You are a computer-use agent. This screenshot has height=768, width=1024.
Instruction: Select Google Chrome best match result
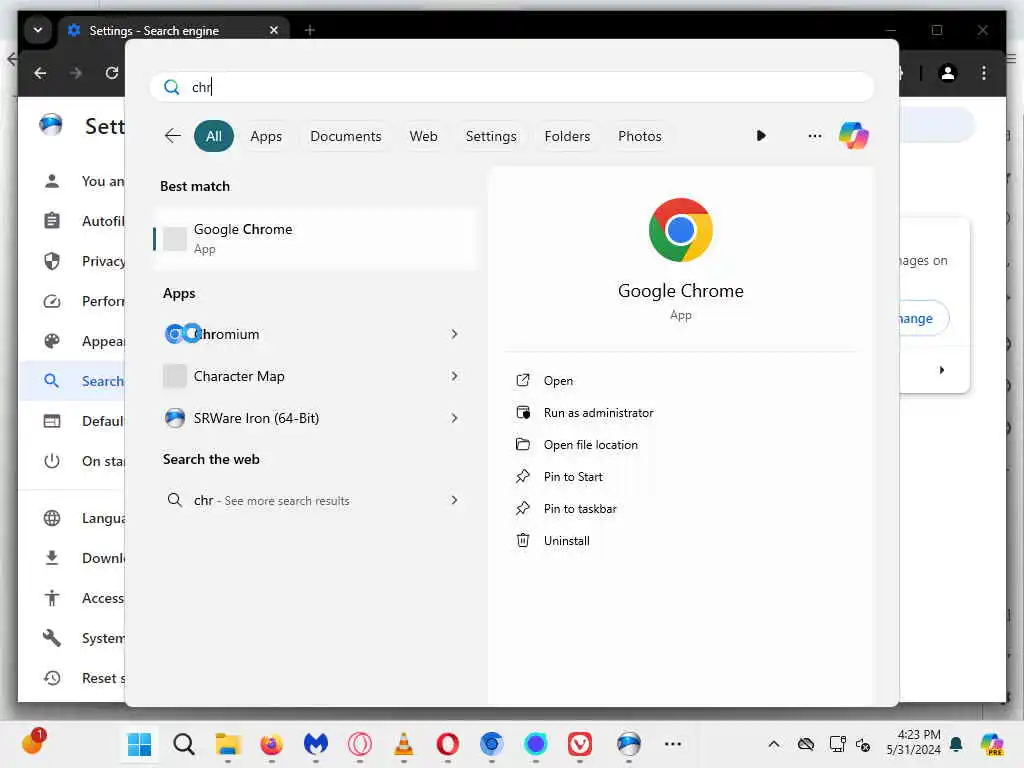click(315, 238)
